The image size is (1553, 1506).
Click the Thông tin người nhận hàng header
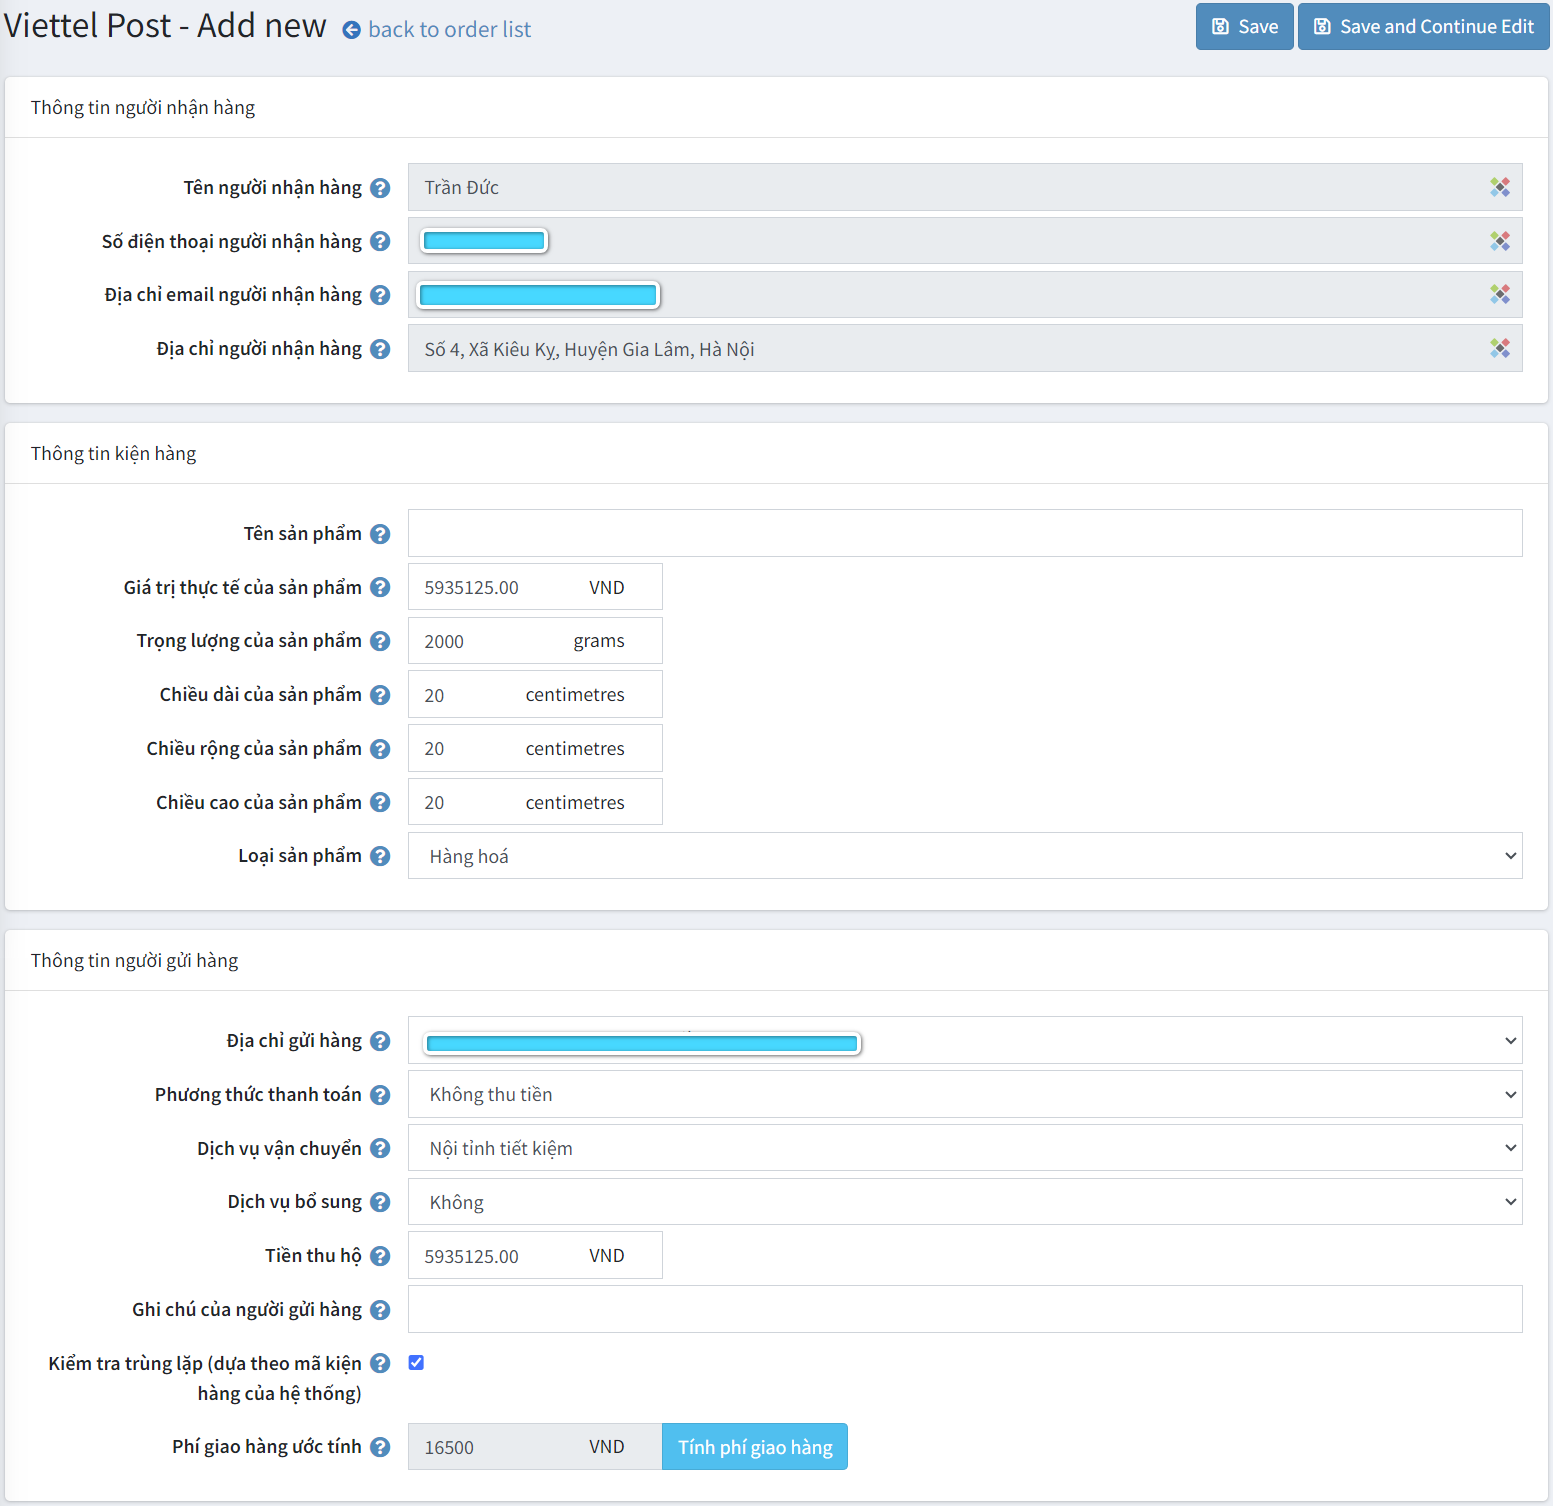tap(143, 108)
